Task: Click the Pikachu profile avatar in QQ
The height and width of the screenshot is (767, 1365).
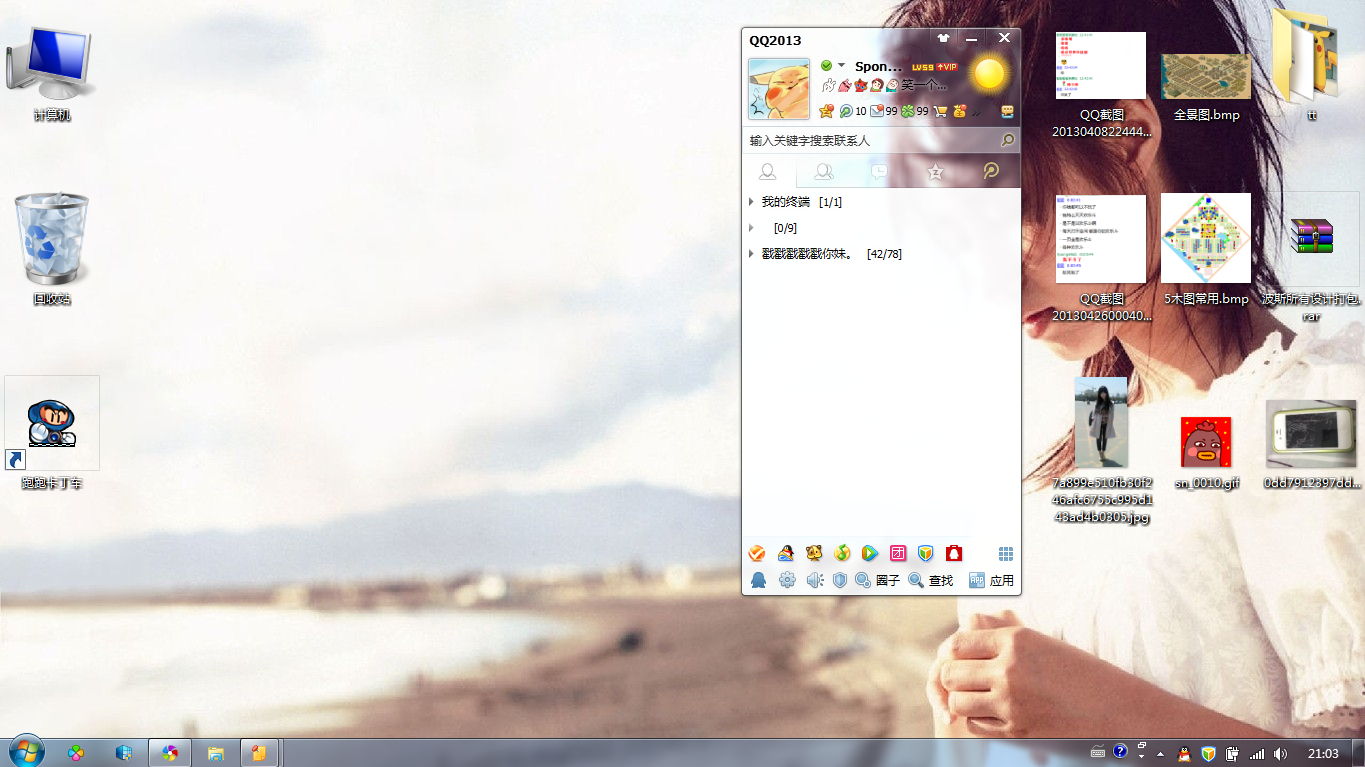Action: [779, 88]
